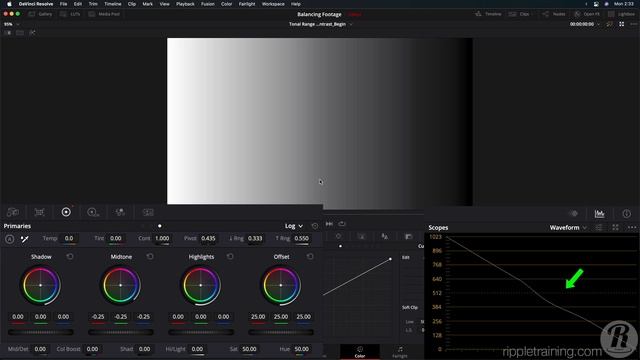This screenshot has width=640, height=360.
Task: Toggle the Timeline panel button
Action: coord(488,14)
